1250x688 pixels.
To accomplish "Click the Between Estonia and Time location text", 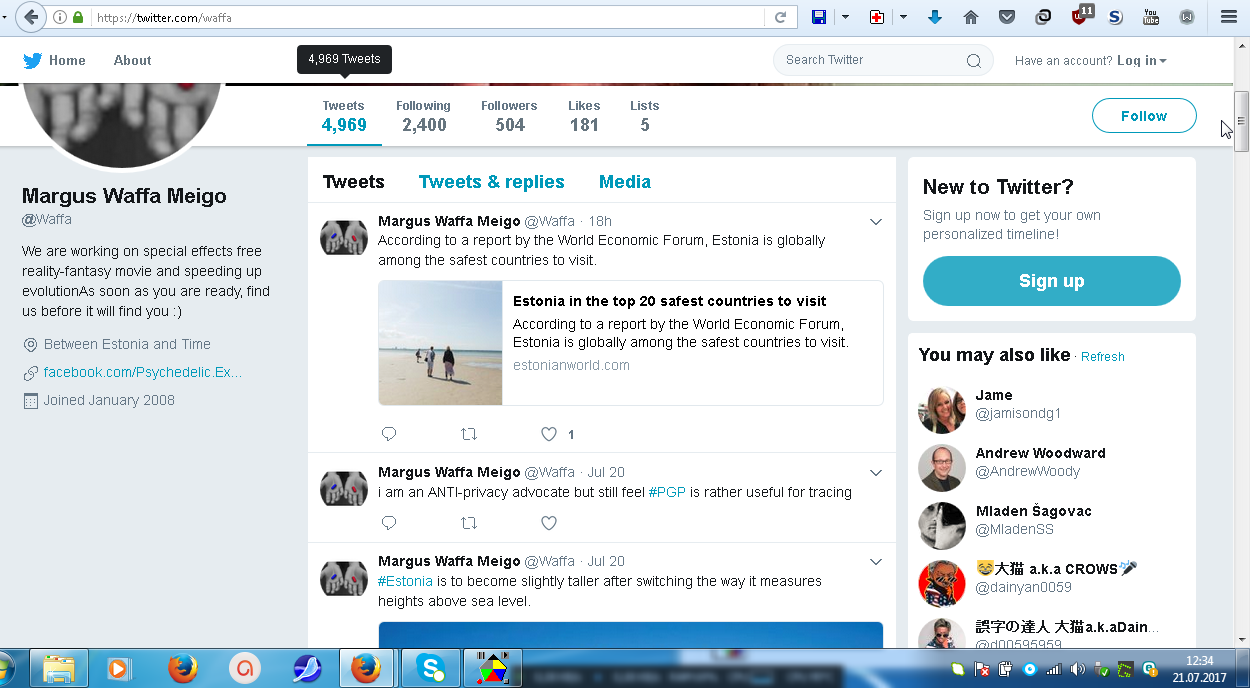I will click(x=127, y=344).
